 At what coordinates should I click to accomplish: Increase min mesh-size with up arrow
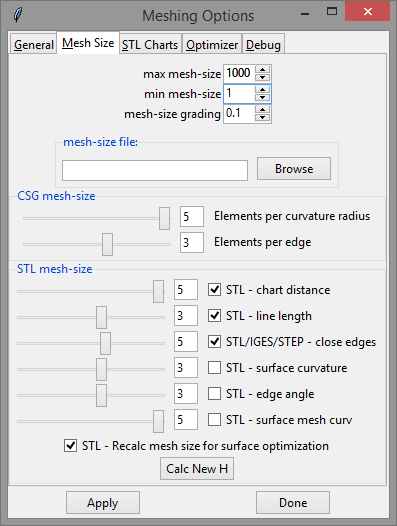coord(262,90)
